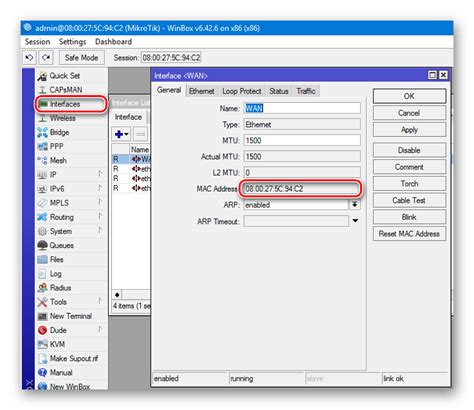Select the Interface tab in Interface List

tap(128, 117)
